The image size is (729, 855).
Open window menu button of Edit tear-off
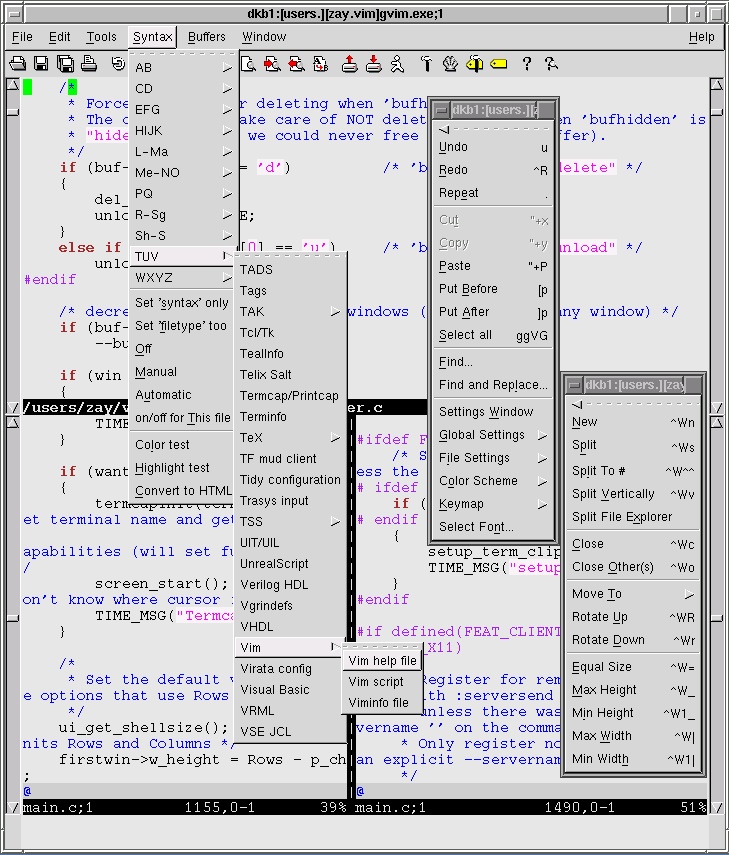pyautogui.click(x=441, y=110)
